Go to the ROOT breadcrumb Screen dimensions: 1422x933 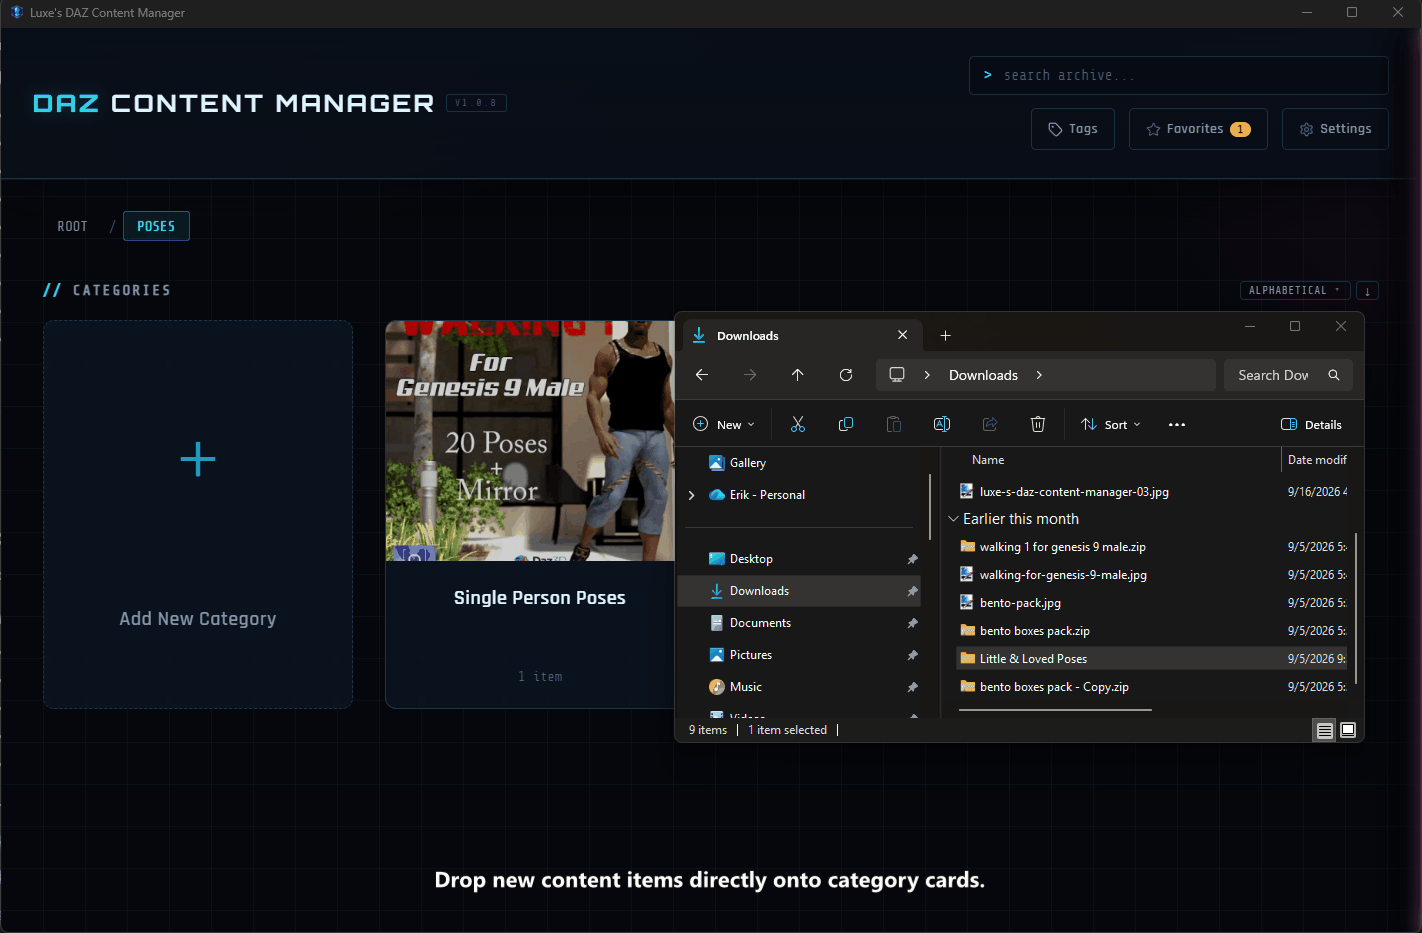point(72,227)
